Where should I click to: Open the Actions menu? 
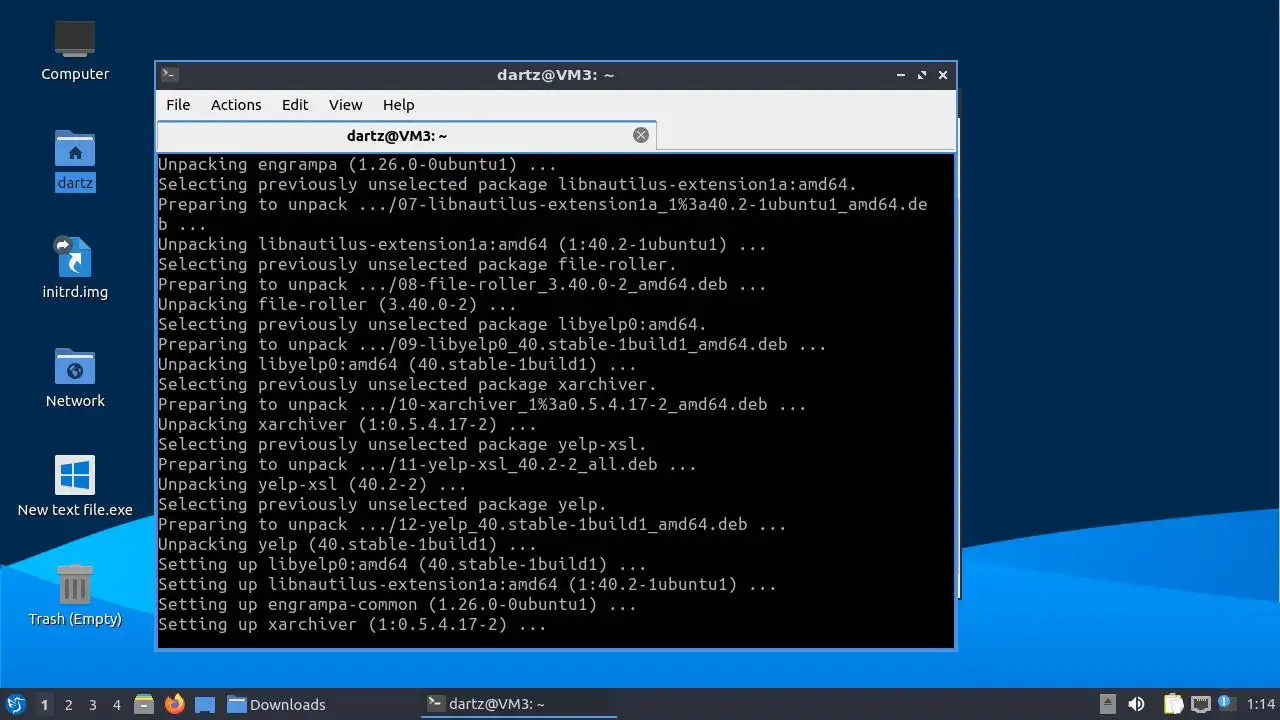236,105
